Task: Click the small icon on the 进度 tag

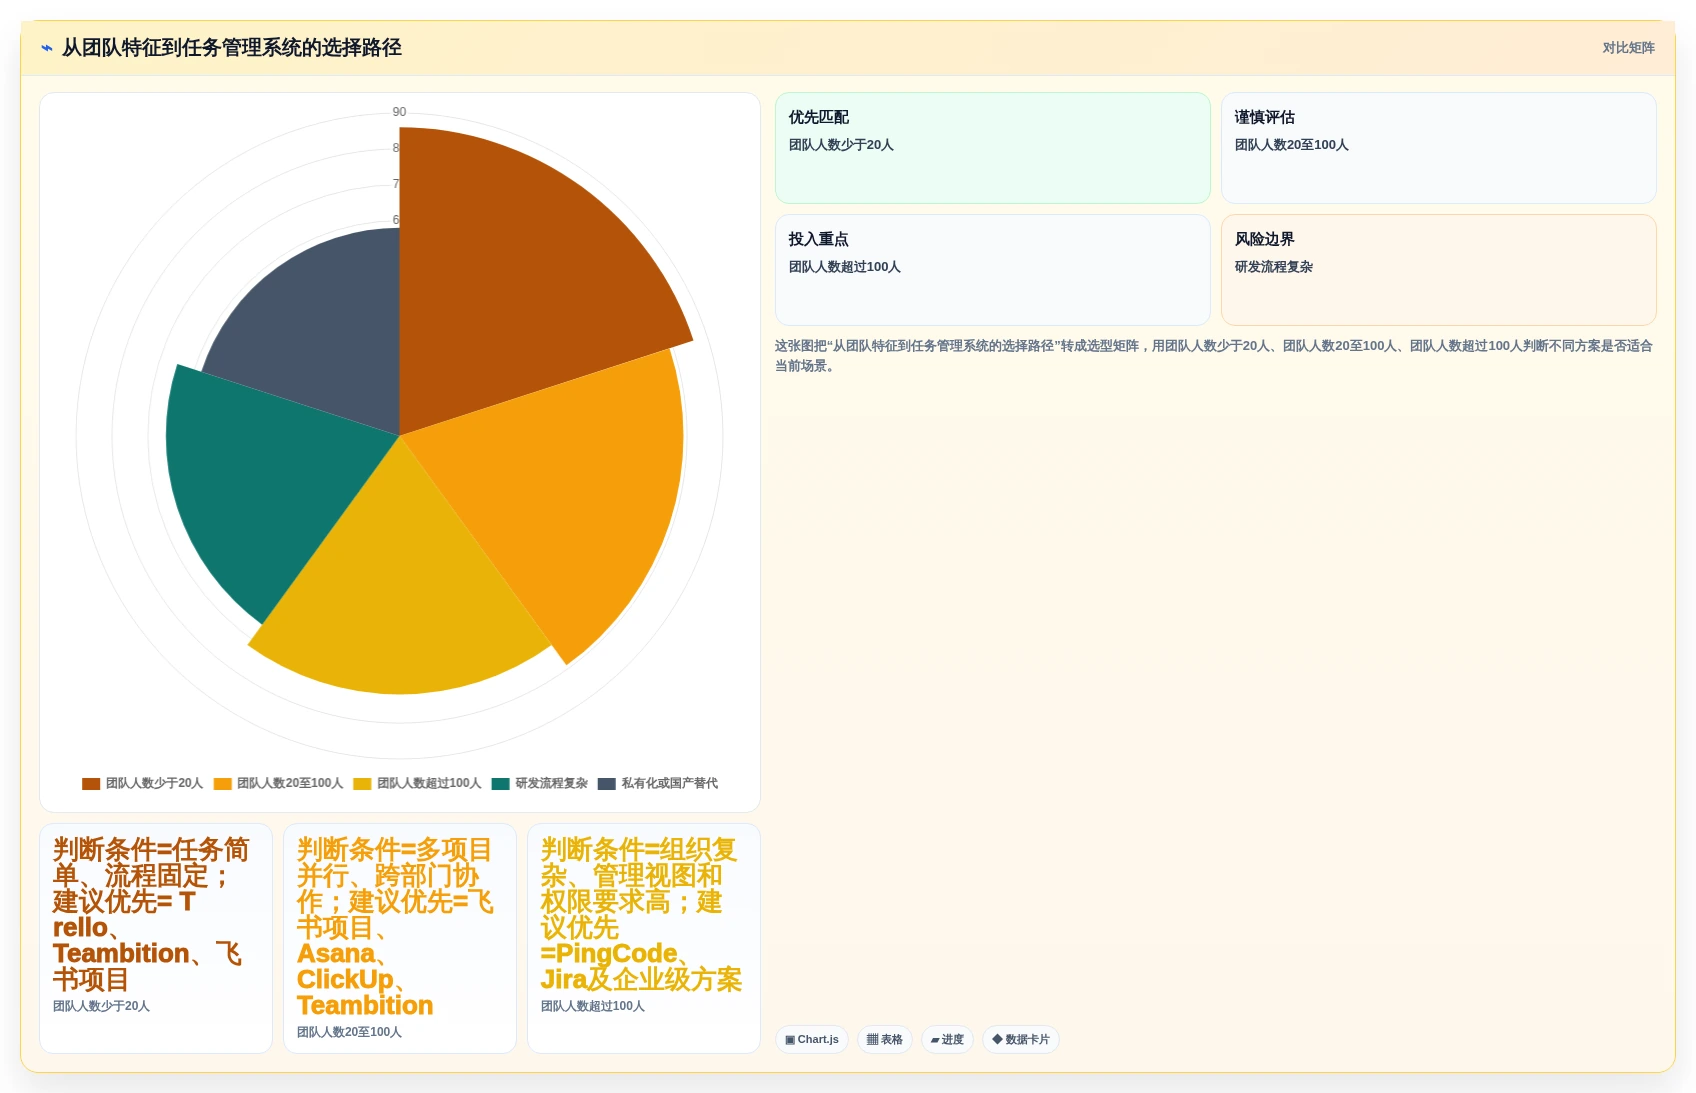Action: (x=935, y=1040)
